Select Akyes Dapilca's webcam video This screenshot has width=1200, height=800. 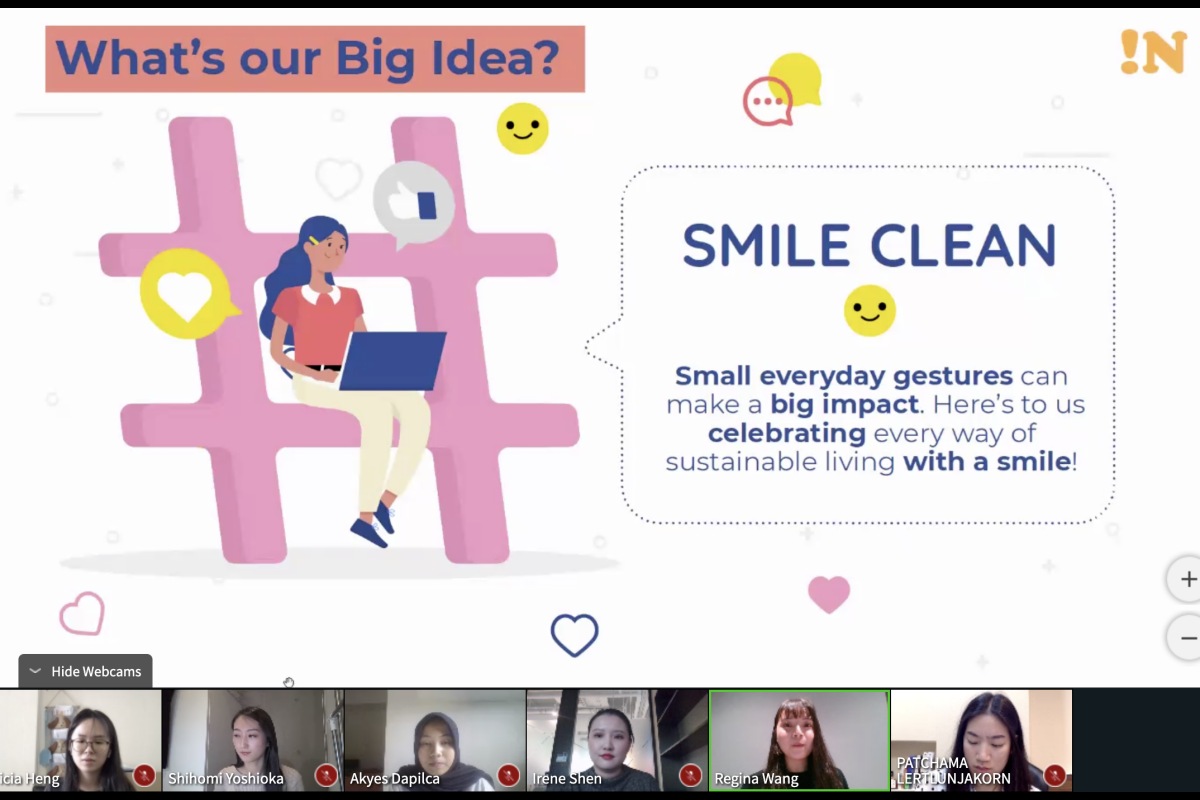tap(434, 735)
